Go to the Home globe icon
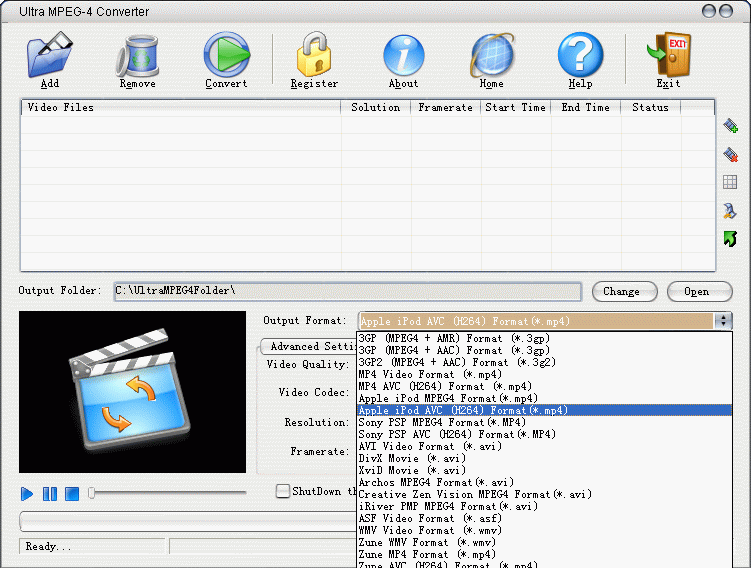The height and width of the screenshot is (568, 751). (x=492, y=55)
